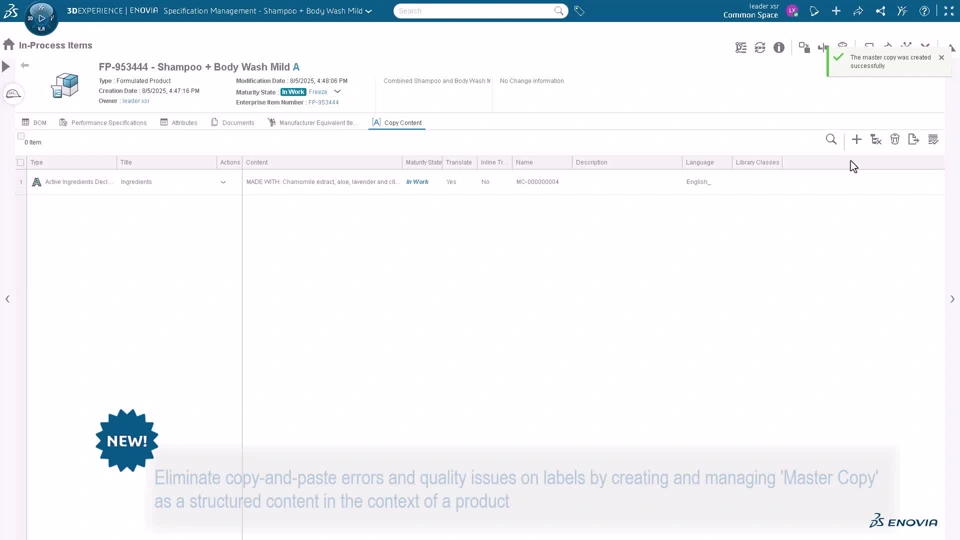Screen dimensions: 960x540
Task: Expand the Shampoo + Body Wash Mild title dropdown
Action: tap(369, 11)
